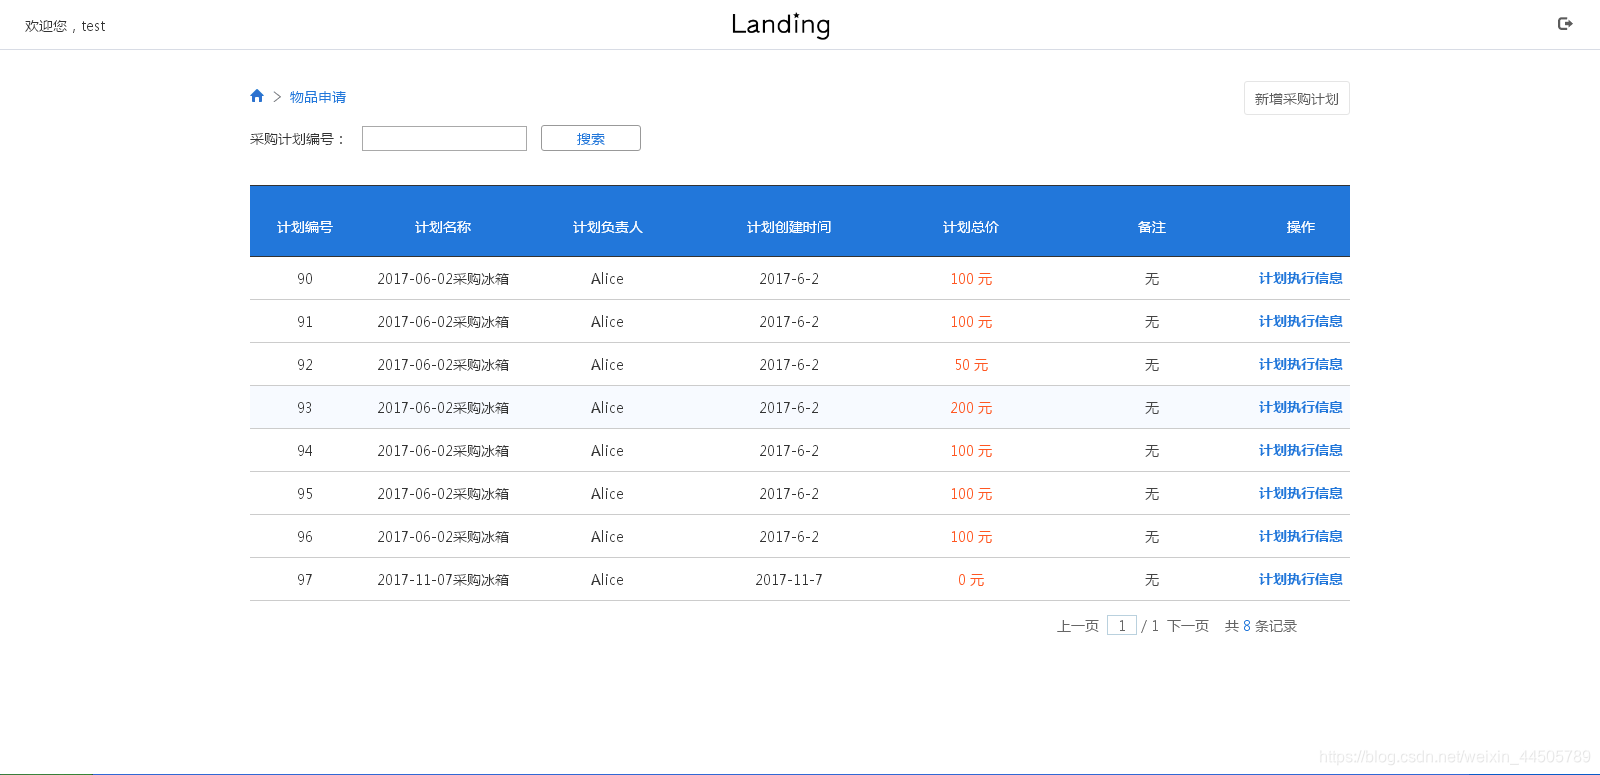Viewport: 1600px width, 775px height.
Task: Go to previous page via 上一页
Action: 1078,626
